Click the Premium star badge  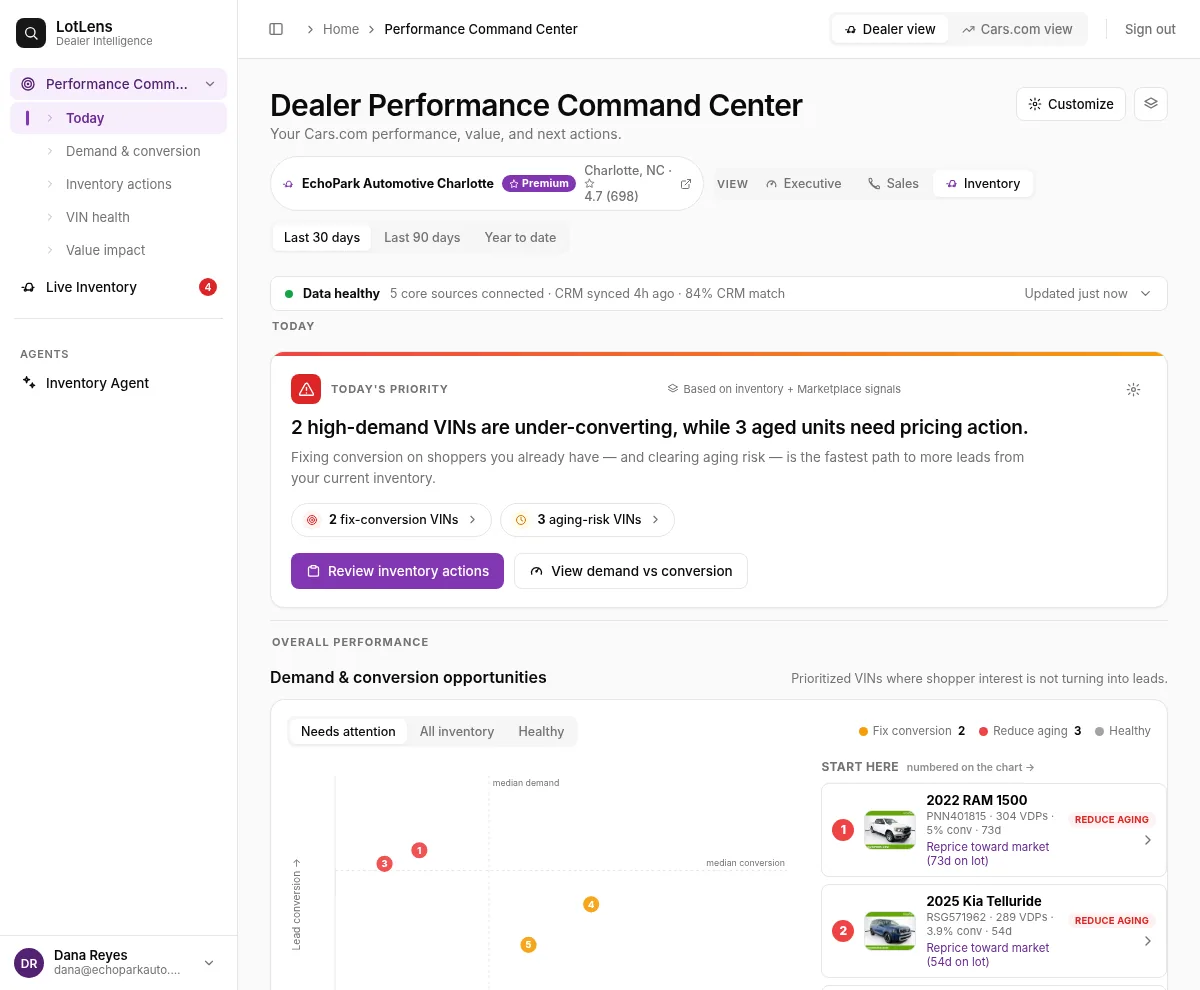539,184
